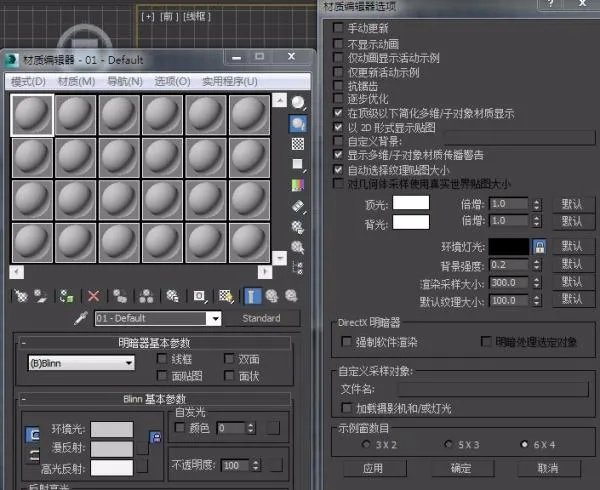Click 默认 button next to 顶光 倍增
The image size is (600, 490).
pos(572,204)
